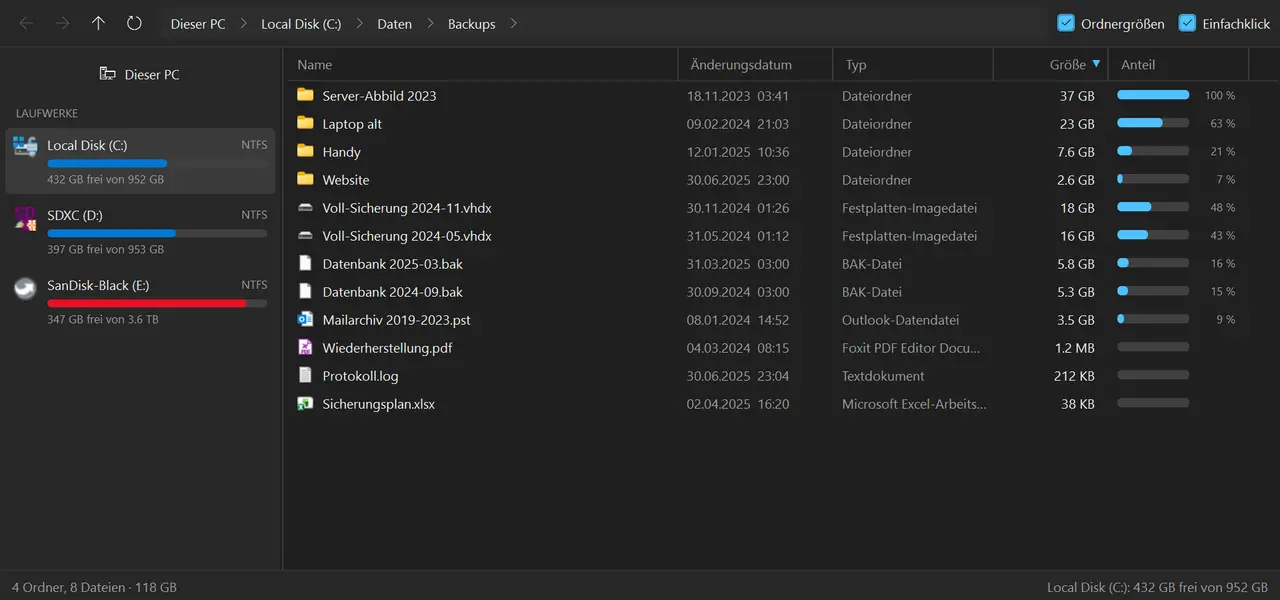1280x600 pixels.
Task: Click the 100 % share bar for Server-Abbild 2023
Action: 1153,95
